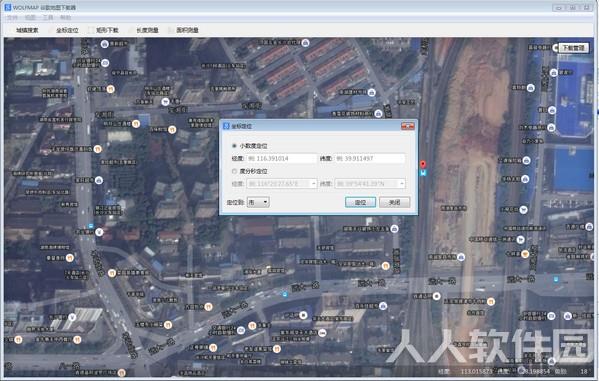Image resolution: width=599 pixels, height=381 pixels.
Task: Click the status bar zoom level 18
Action: tap(584, 371)
